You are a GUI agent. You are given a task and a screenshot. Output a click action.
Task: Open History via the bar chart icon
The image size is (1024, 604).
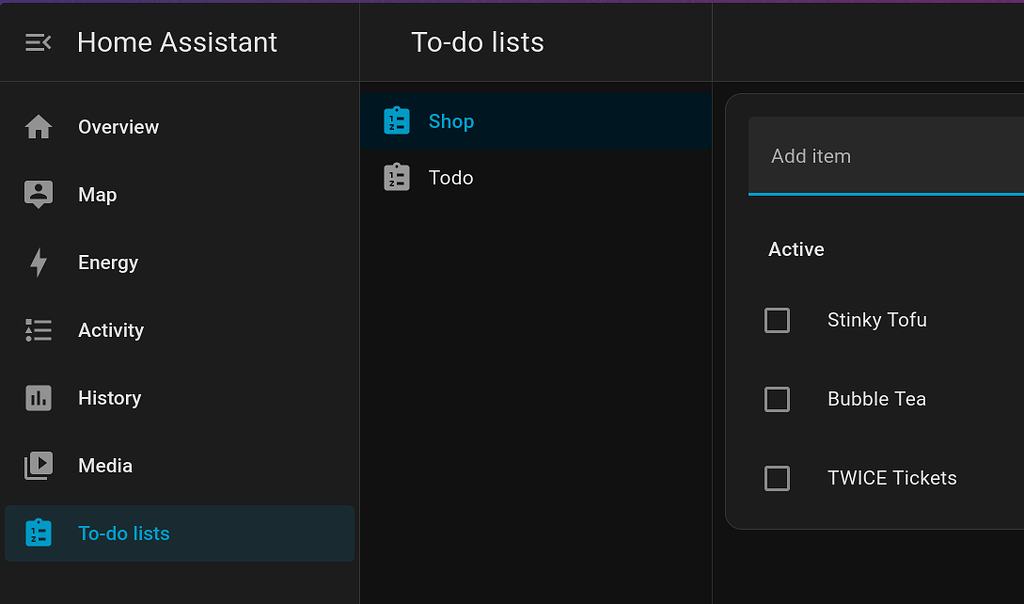coord(38,397)
